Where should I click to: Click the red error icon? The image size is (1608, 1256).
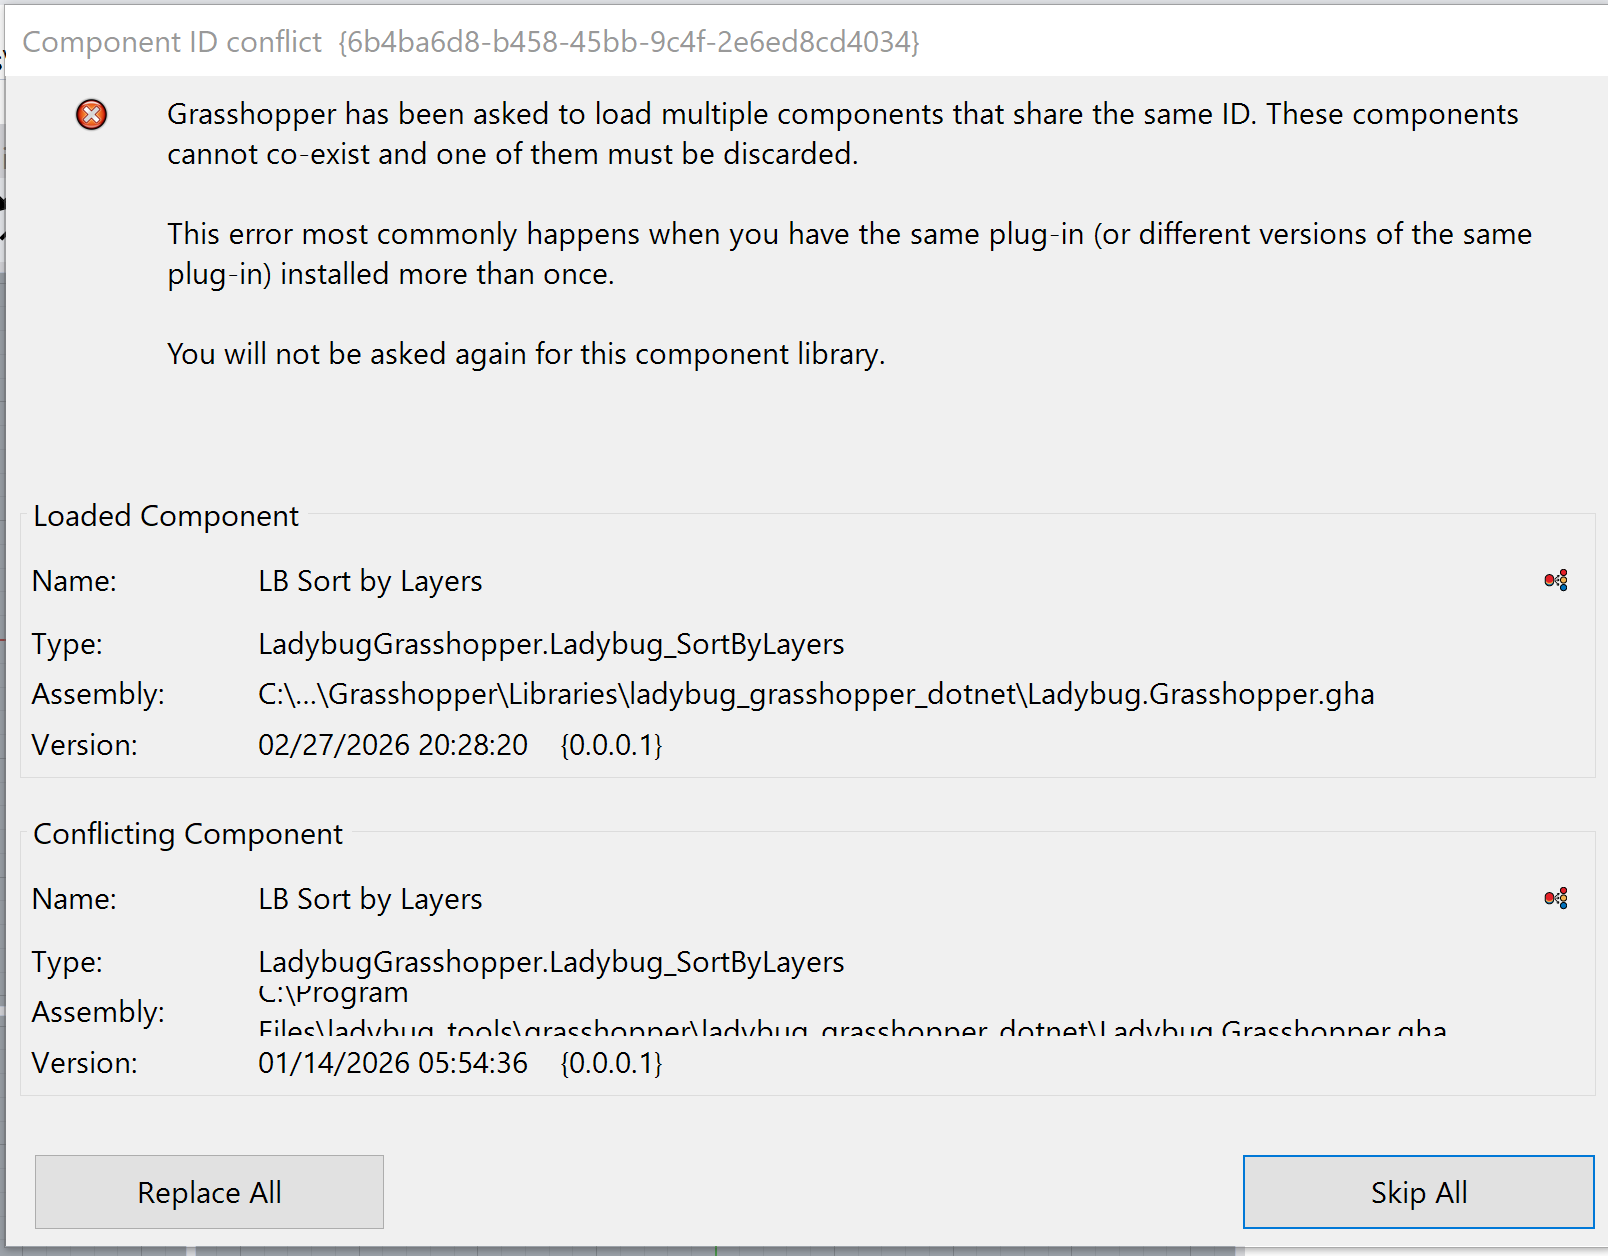(x=91, y=115)
